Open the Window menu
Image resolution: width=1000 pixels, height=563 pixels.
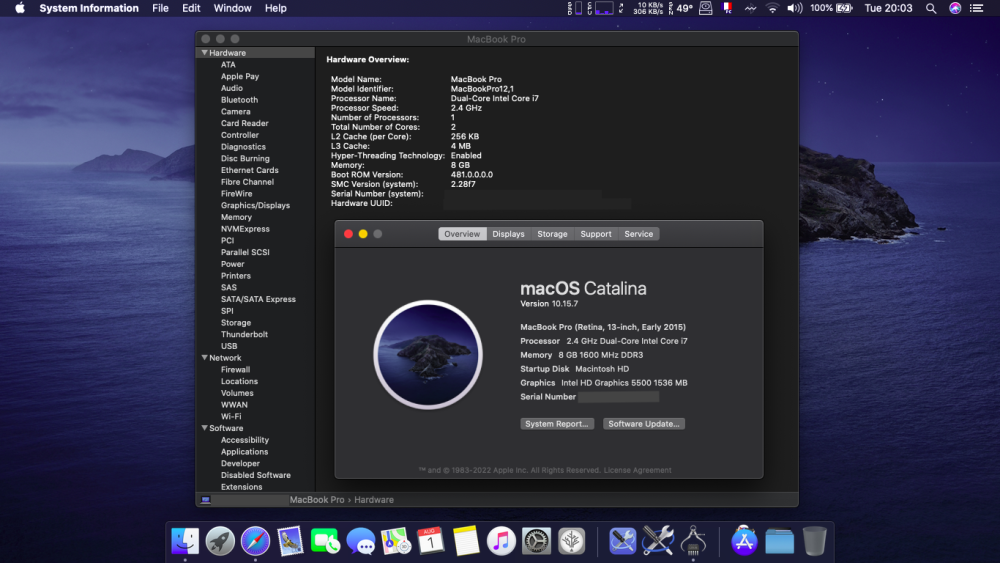coord(232,8)
